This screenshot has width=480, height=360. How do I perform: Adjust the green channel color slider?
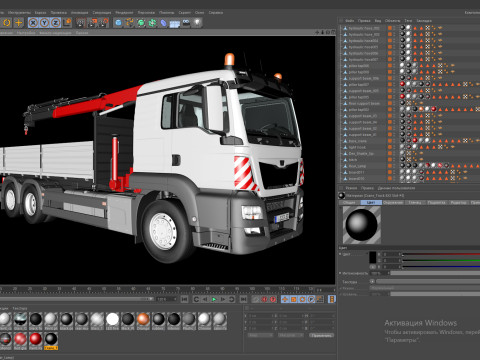[441, 260]
